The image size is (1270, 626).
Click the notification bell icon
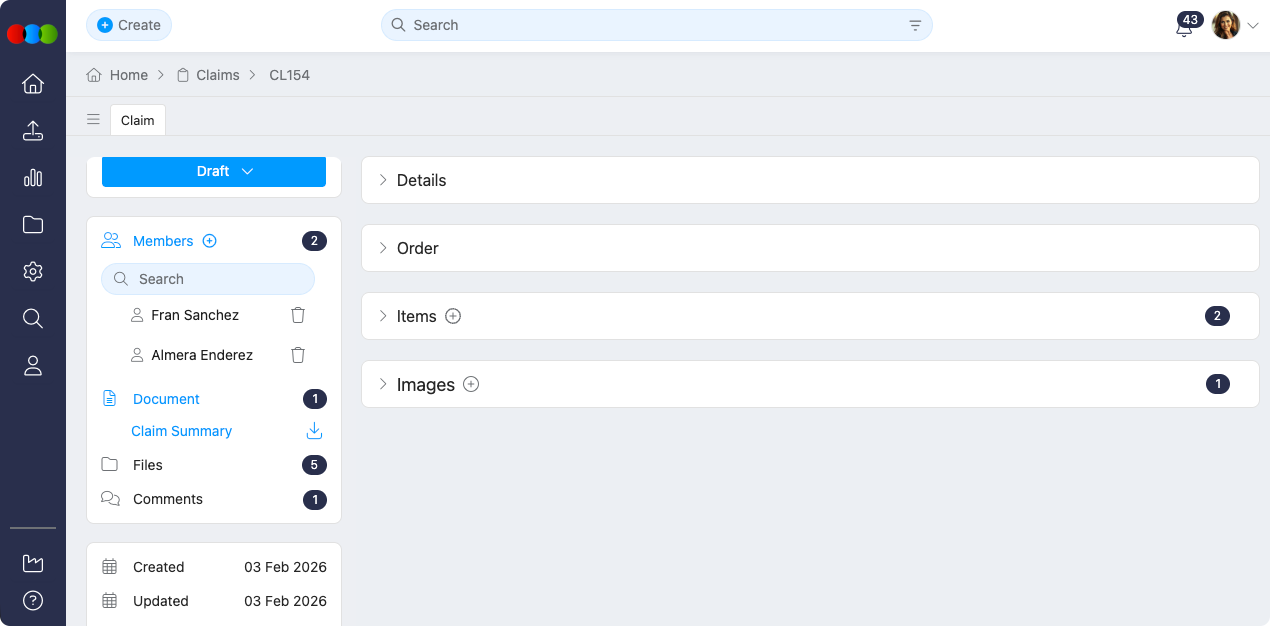click(1184, 29)
